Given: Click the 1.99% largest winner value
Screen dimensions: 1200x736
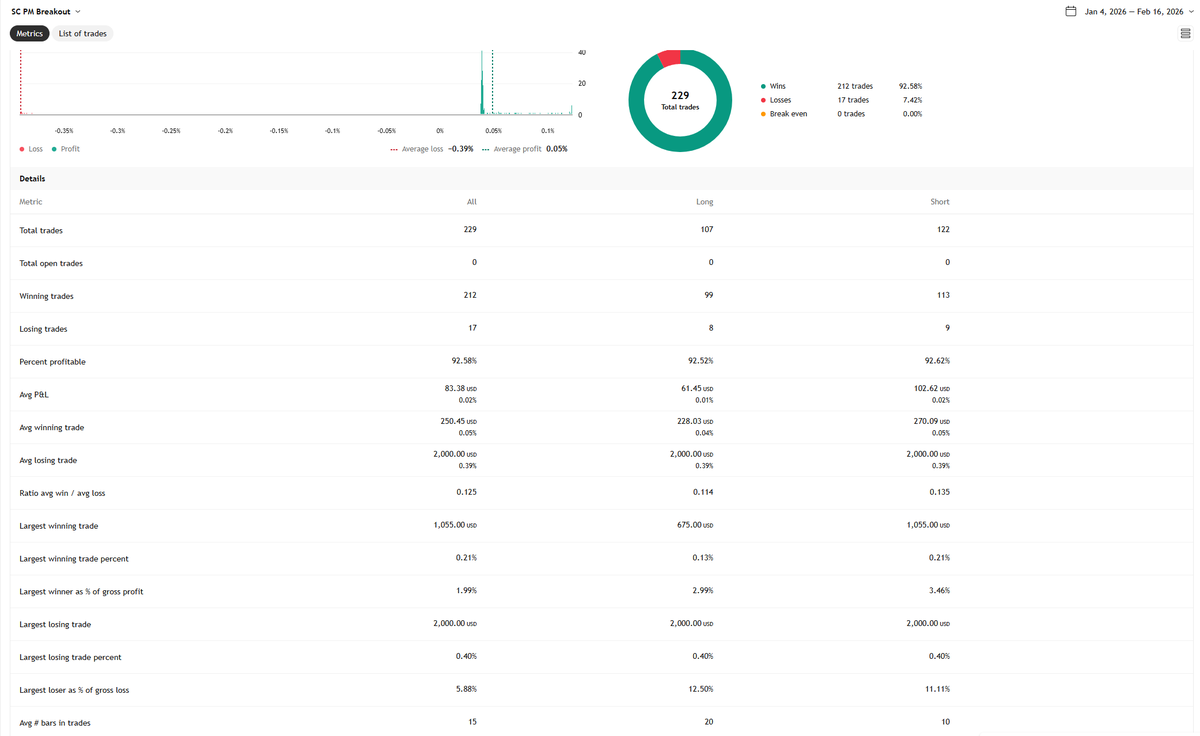Looking at the screenshot, I should [x=466, y=591].
